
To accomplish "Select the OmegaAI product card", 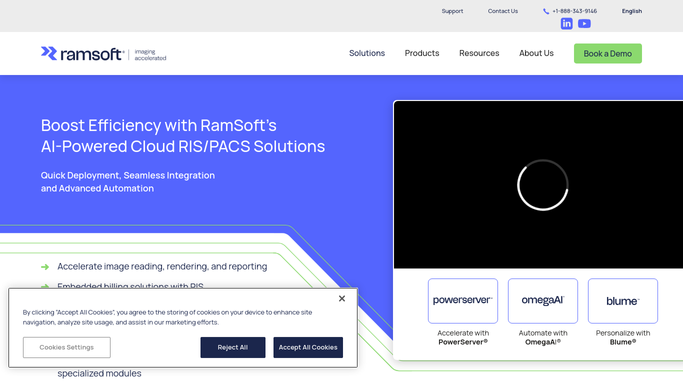I will 543,301.
